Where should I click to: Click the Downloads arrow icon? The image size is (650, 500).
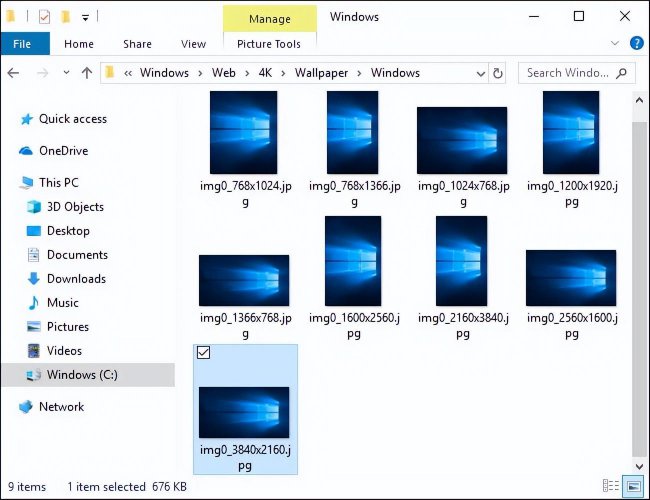(34, 279)
